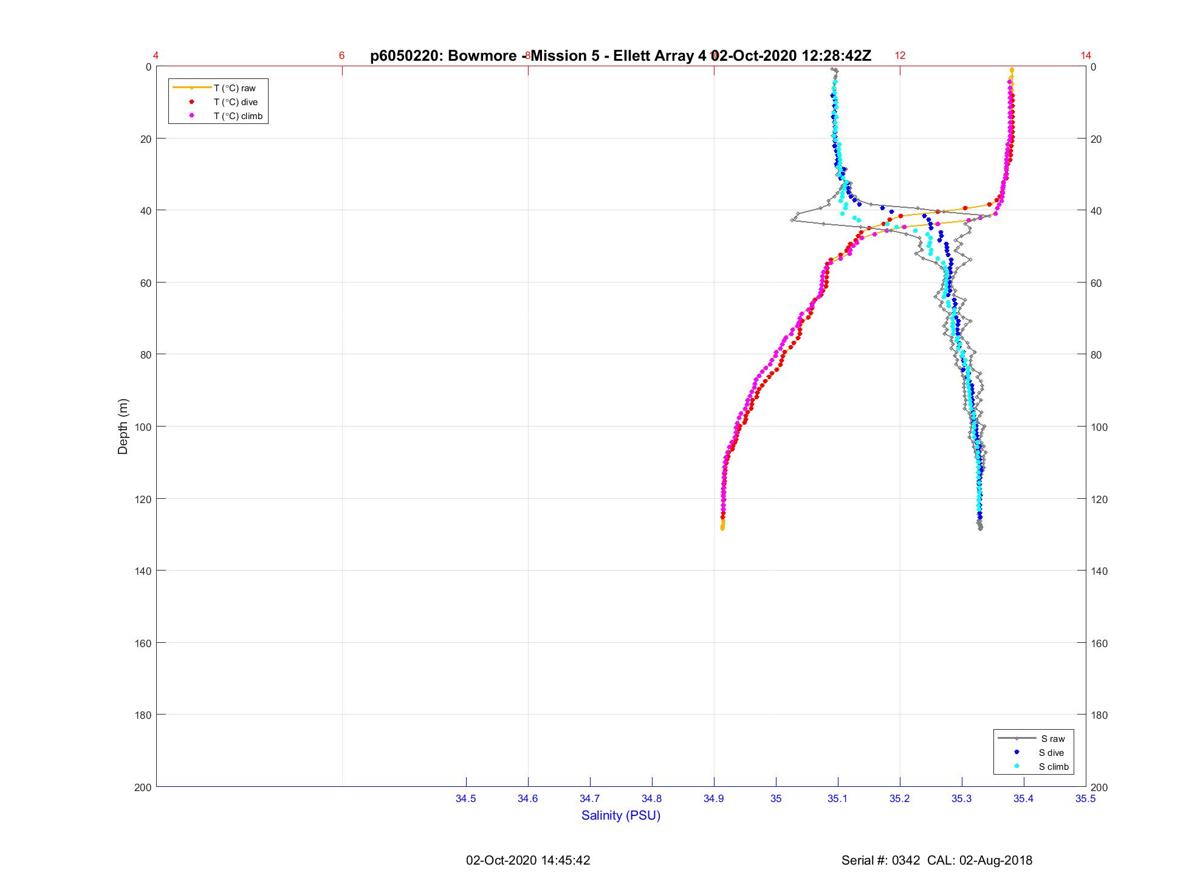Click salinity tick label '34.9'

tap(714, 799)
